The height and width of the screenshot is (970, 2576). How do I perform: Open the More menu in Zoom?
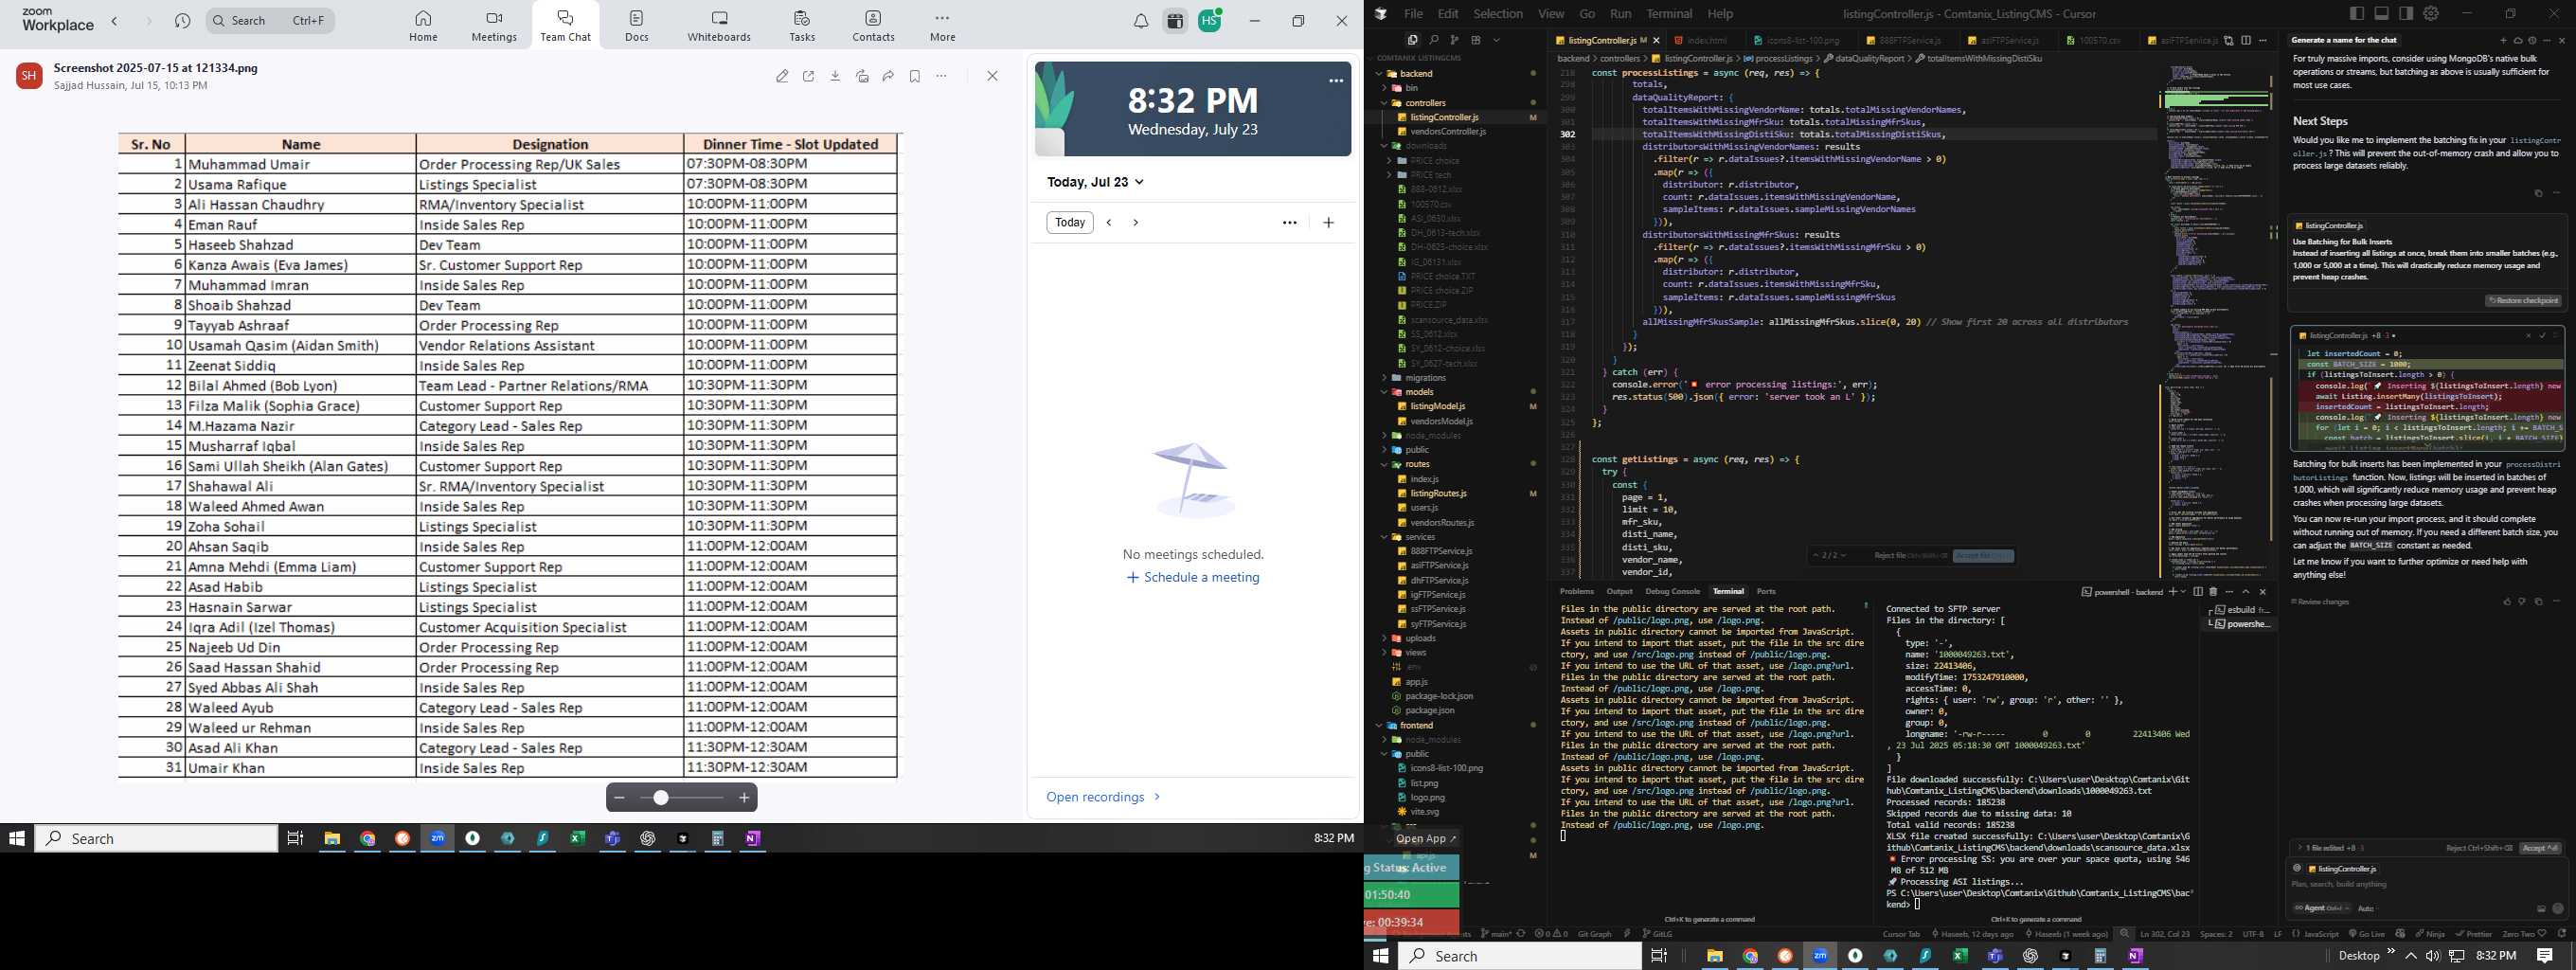point(942,26)
